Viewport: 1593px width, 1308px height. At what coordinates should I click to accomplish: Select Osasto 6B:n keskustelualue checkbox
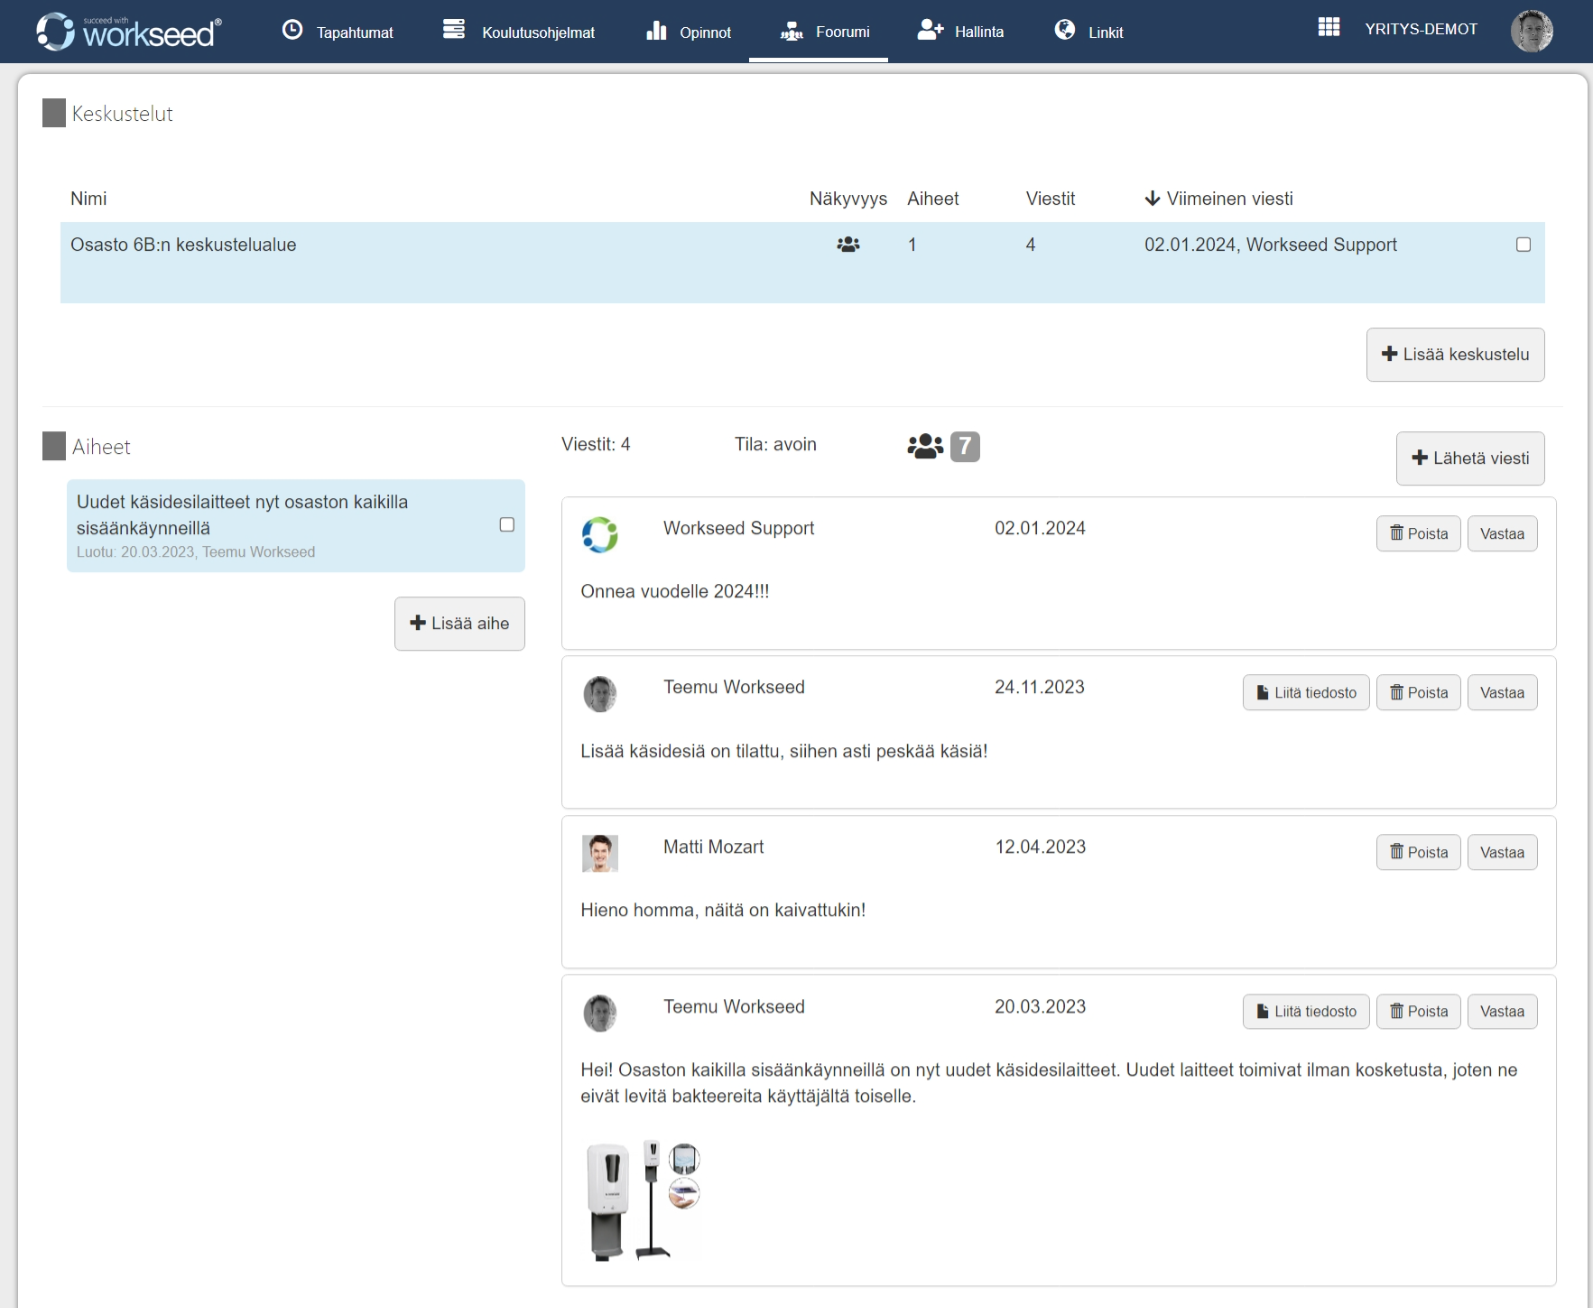(x=1523, y=245)
